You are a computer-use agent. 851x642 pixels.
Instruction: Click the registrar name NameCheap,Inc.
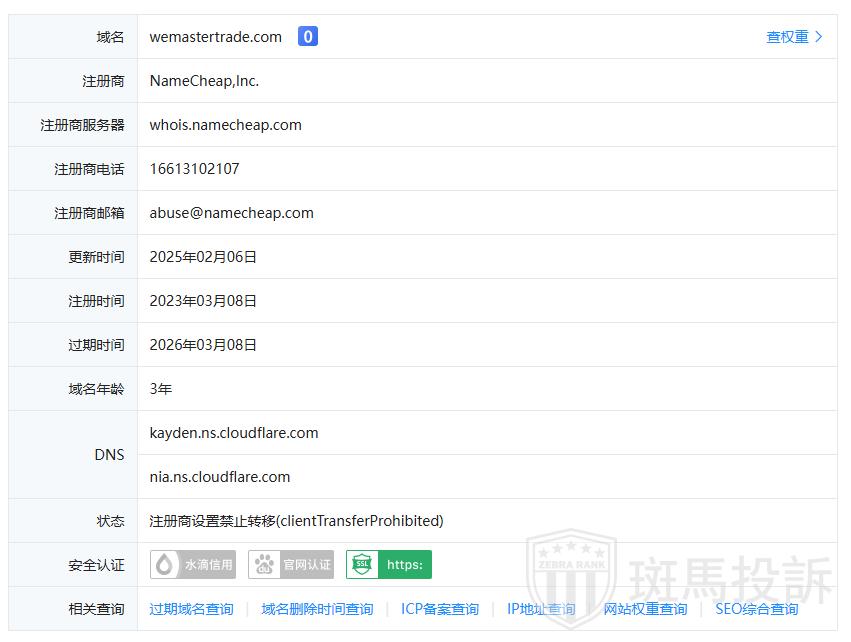pos(204,81)
